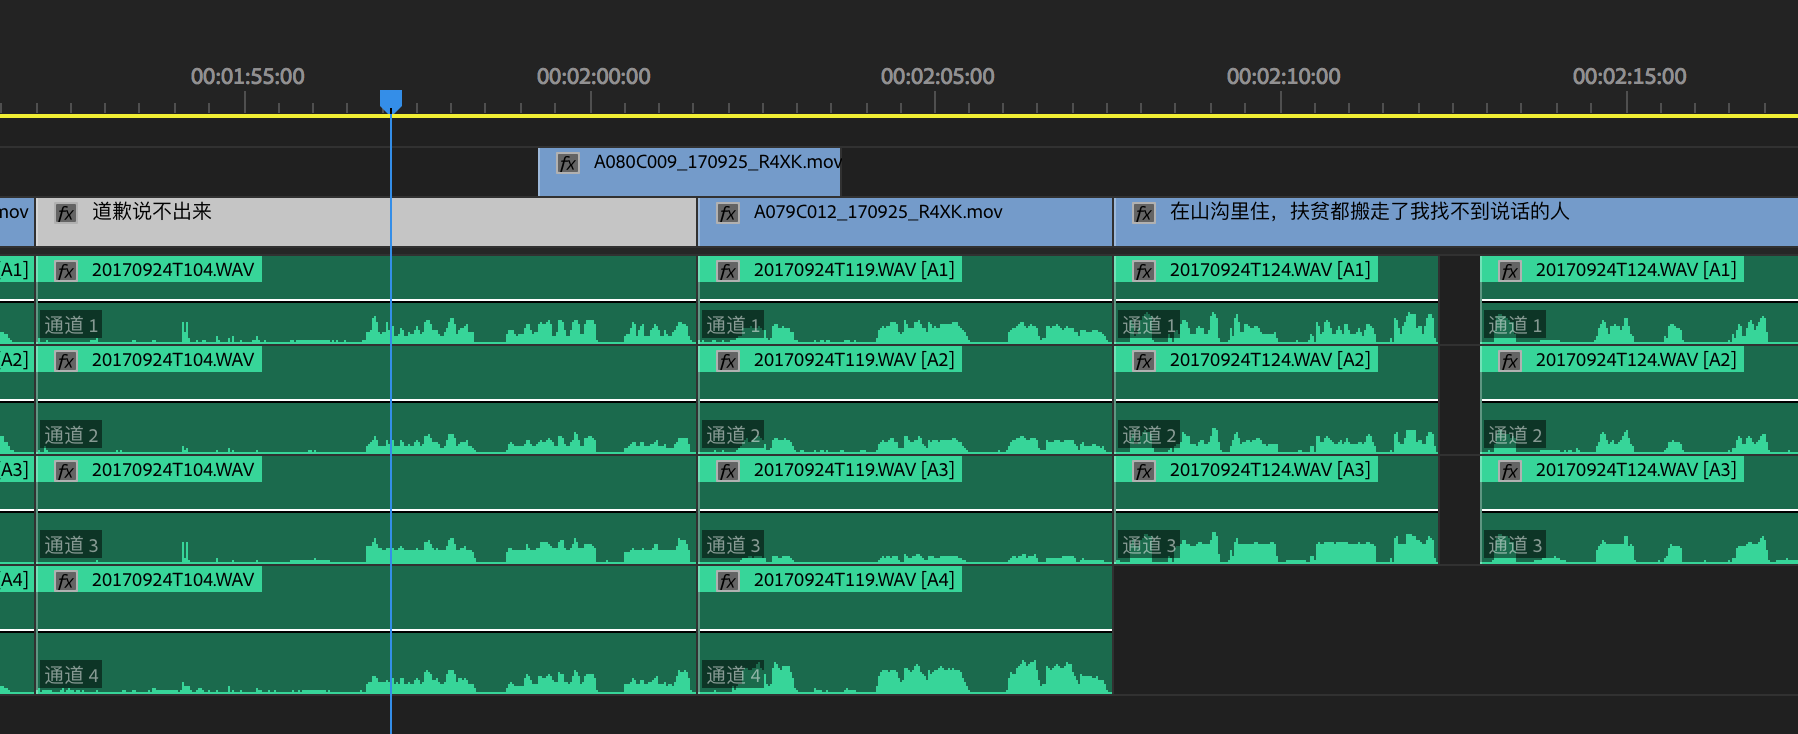The width and height of the screenshot is (1798, 734).
Task: Select the A079C012_170925_R4XK.mov clip name
Action: click(x=877, y=212)
